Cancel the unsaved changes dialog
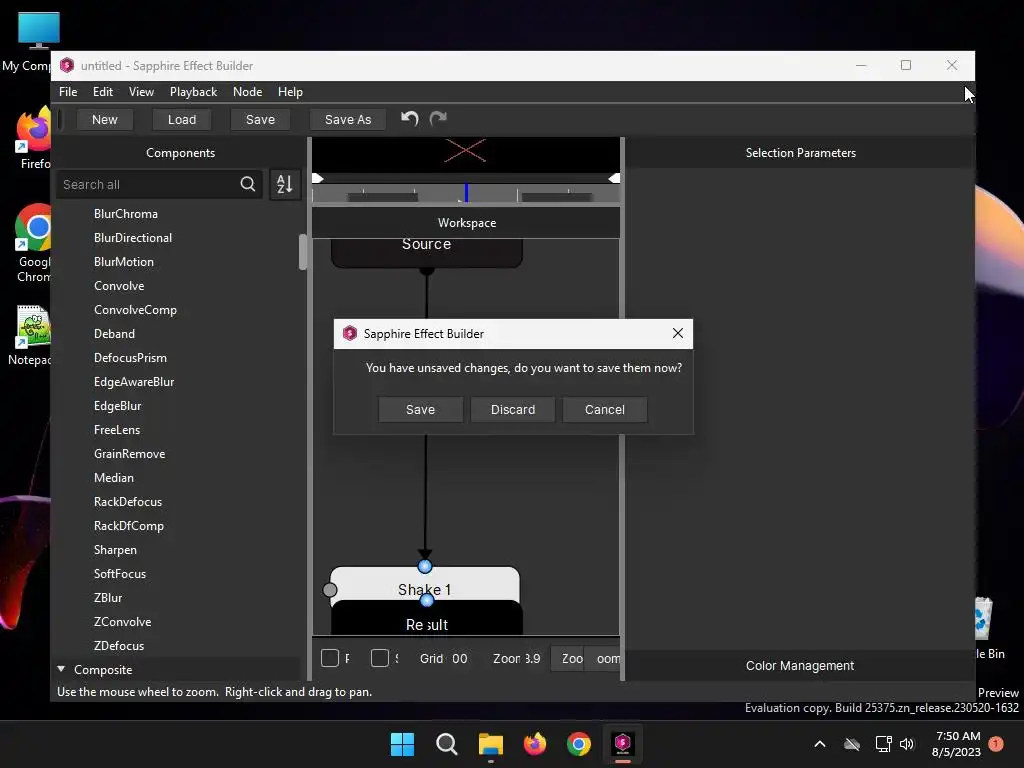The width and height of the screenshot is (1024, 768). click(x=605, y=409)
